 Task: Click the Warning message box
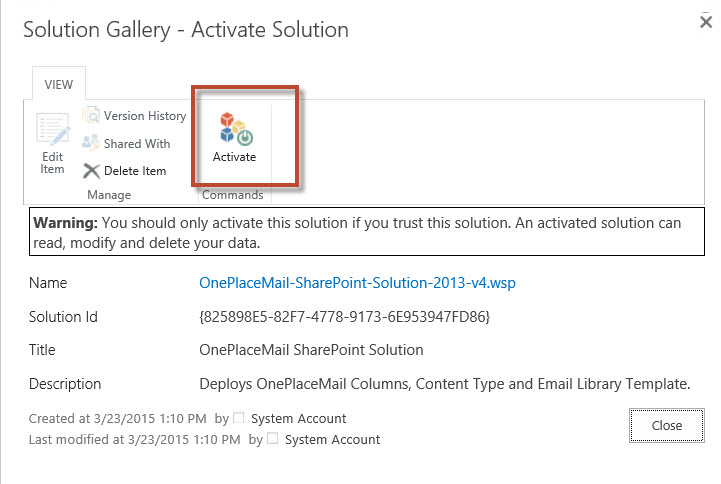click(366, 232)
